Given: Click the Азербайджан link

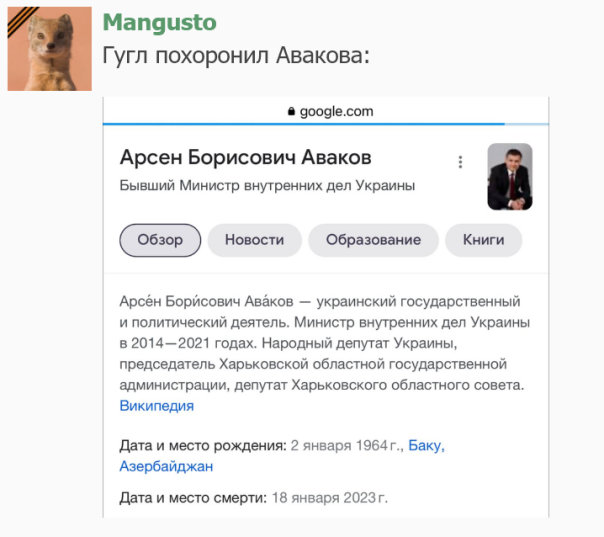Looking at the screenshot, I should [166, 466].
